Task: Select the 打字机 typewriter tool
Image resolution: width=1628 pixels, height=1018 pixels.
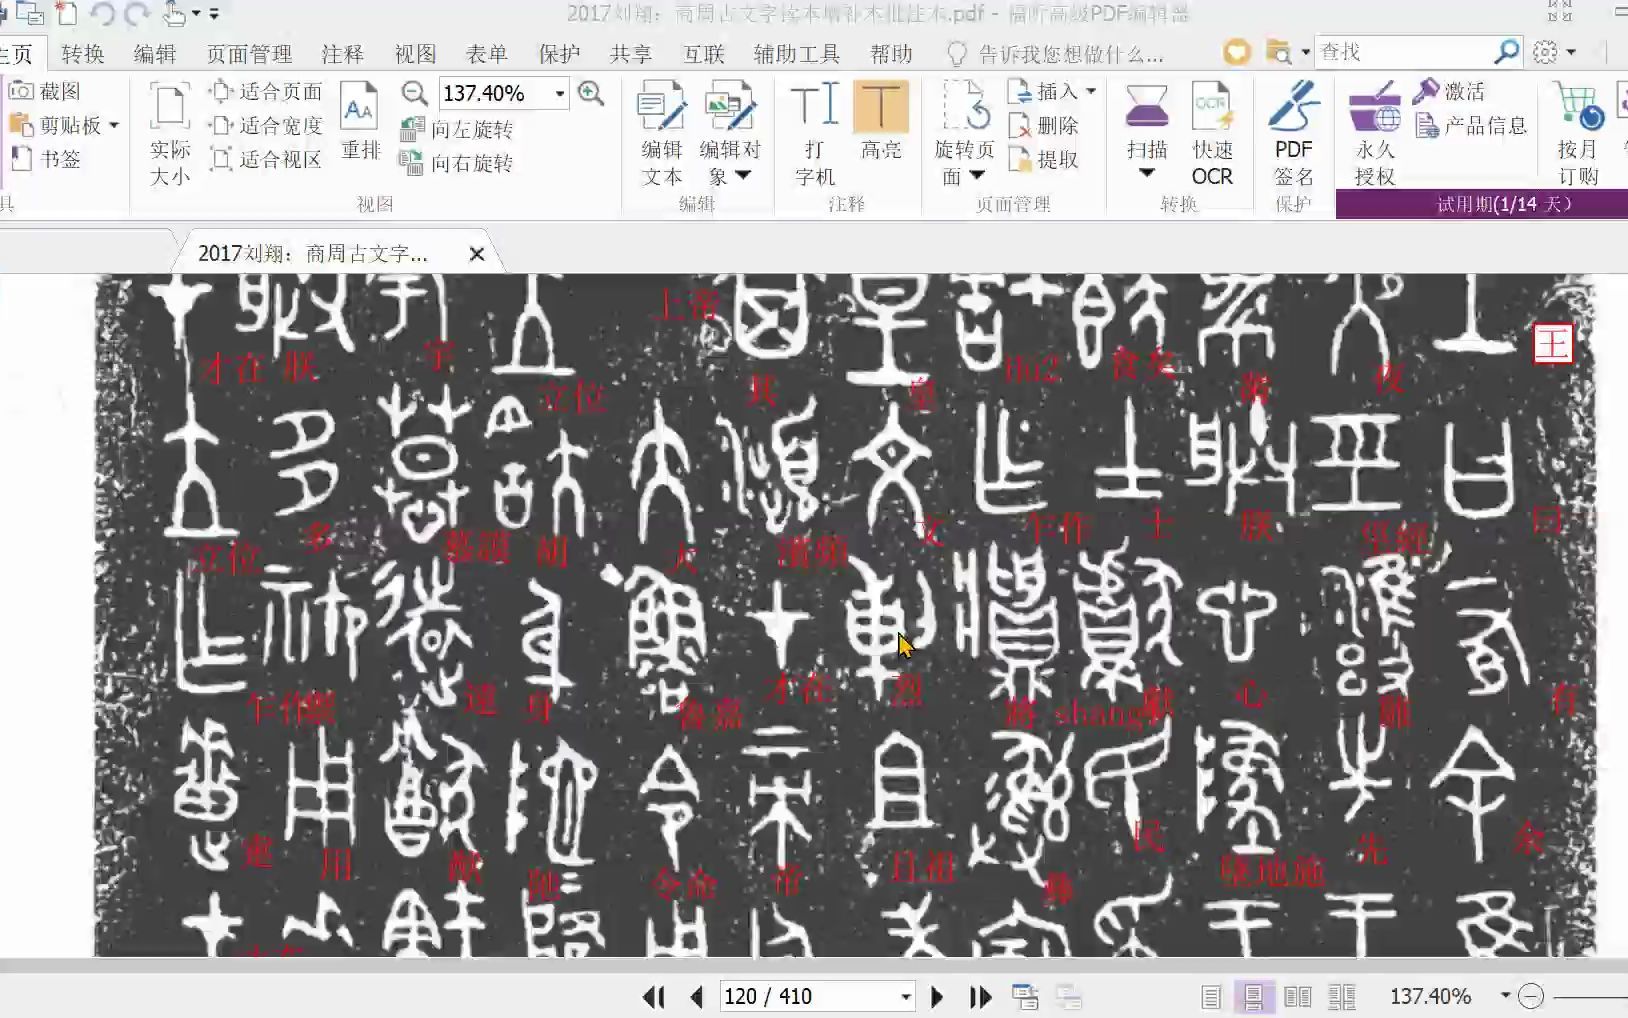Action: (x=815, y=135)
